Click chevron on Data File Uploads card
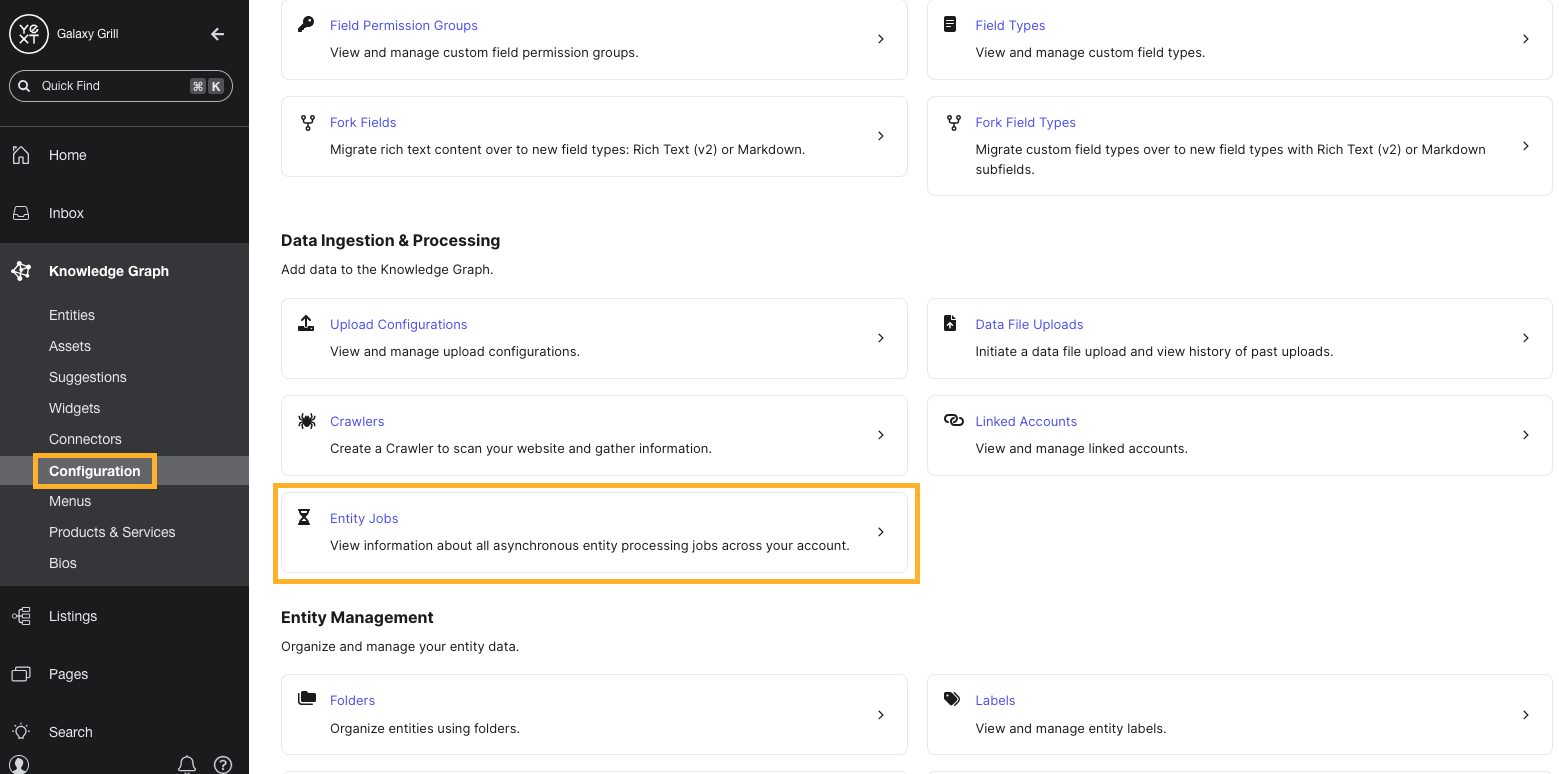This screenshot has height=774, width=1559. [x=1525, y=338]
